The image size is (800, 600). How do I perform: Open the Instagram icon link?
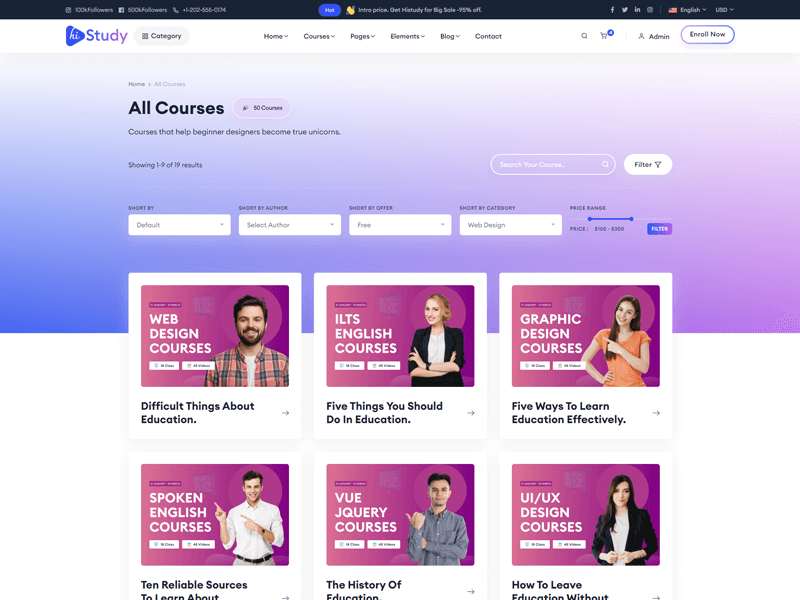(650, 10)
